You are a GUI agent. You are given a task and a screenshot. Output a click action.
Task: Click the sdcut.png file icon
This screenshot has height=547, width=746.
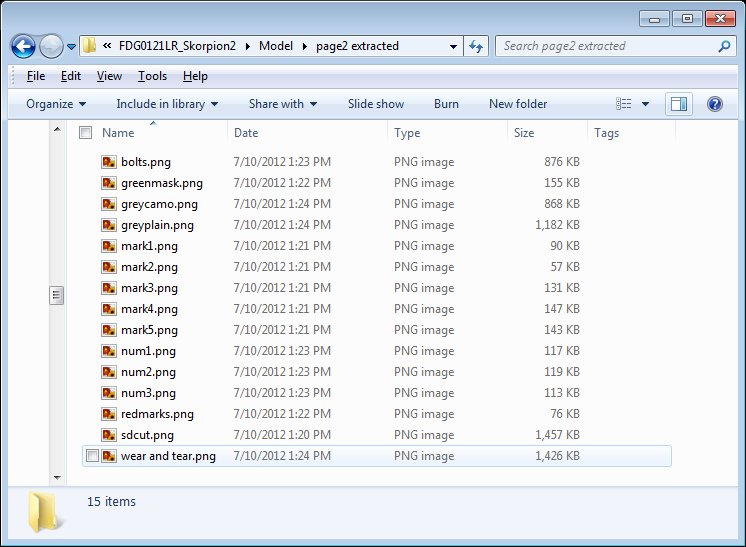coord(109,435)
